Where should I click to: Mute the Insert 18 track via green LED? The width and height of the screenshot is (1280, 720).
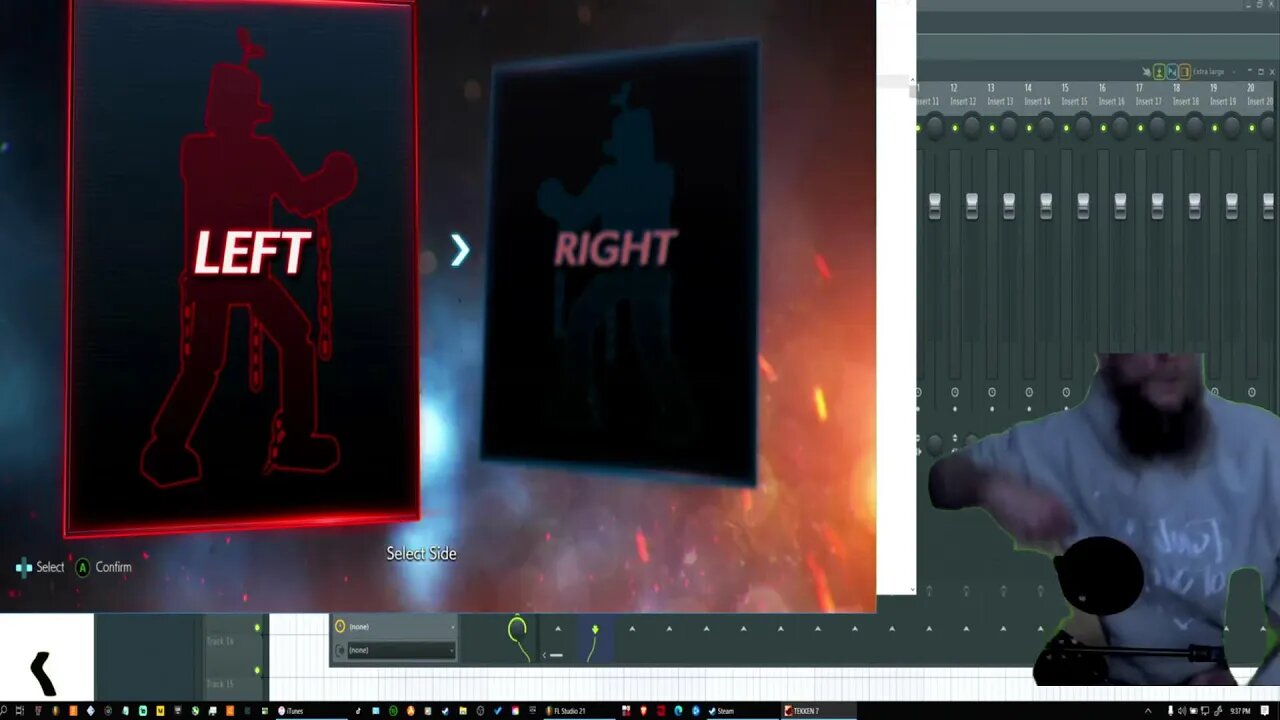(1177, 128)
